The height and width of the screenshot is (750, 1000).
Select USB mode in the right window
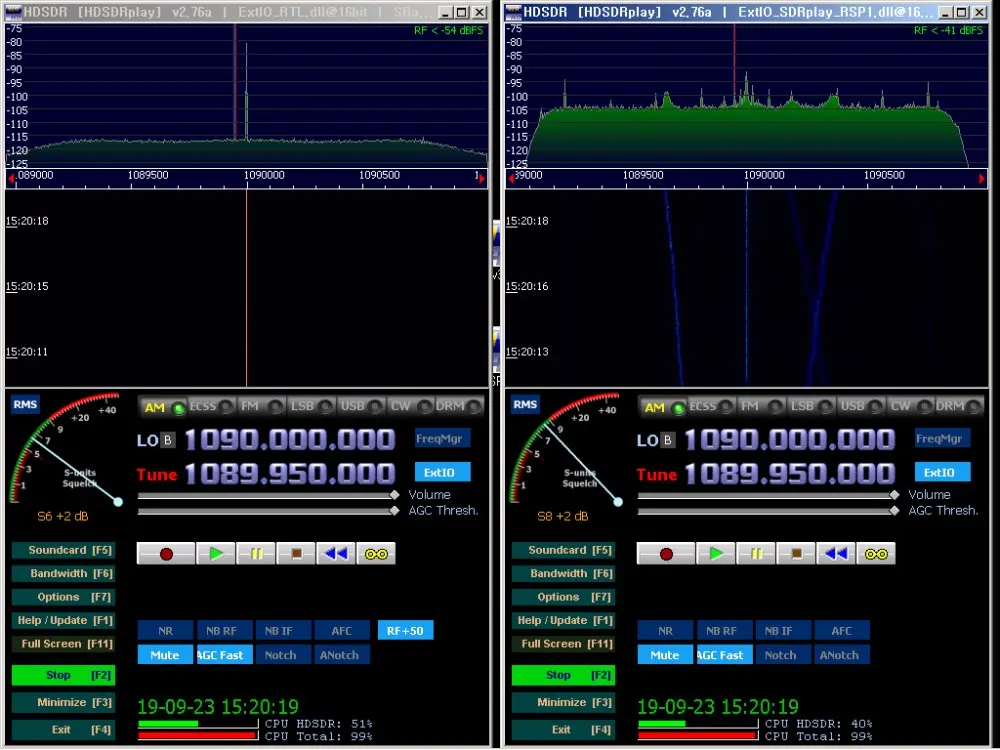point(862,406)
